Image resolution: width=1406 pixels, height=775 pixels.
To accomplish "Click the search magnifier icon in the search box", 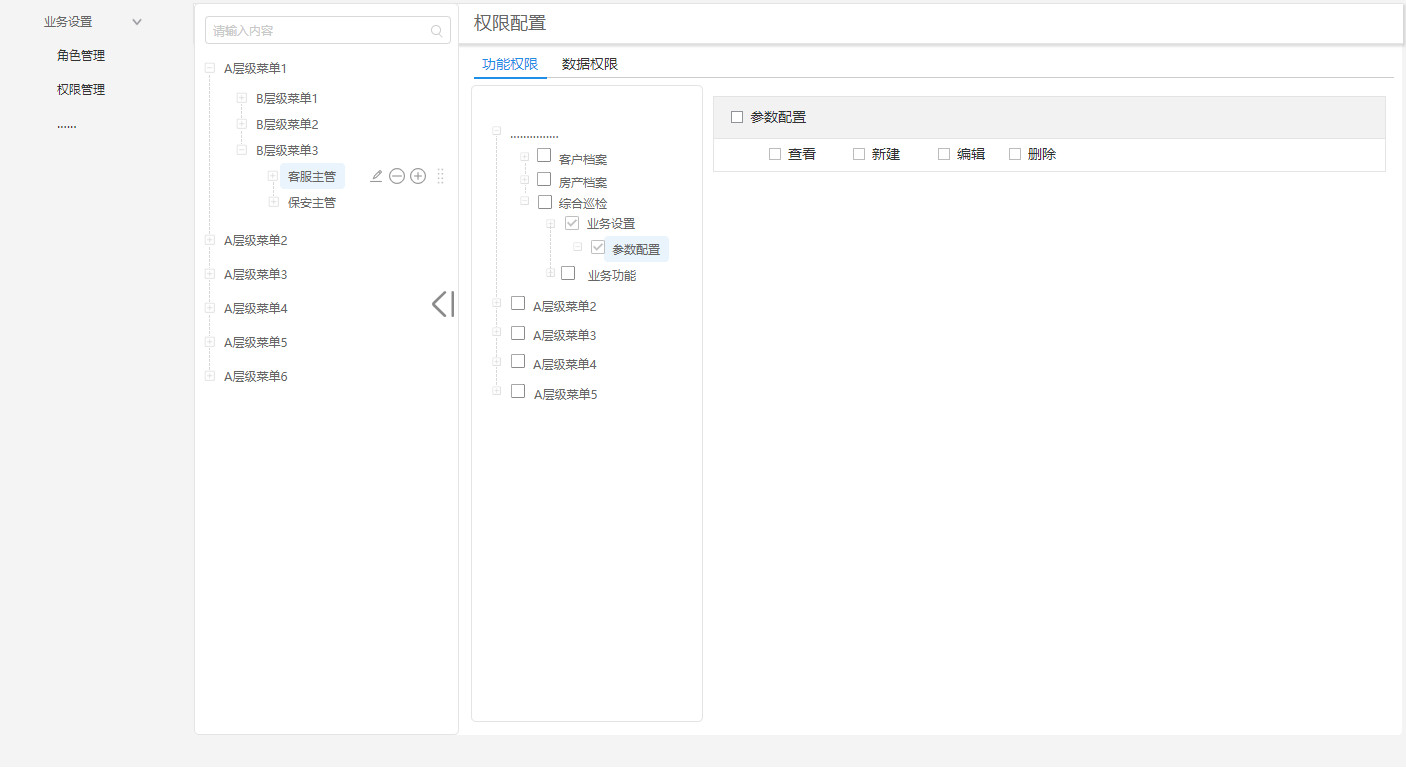I will pos(436,30).
